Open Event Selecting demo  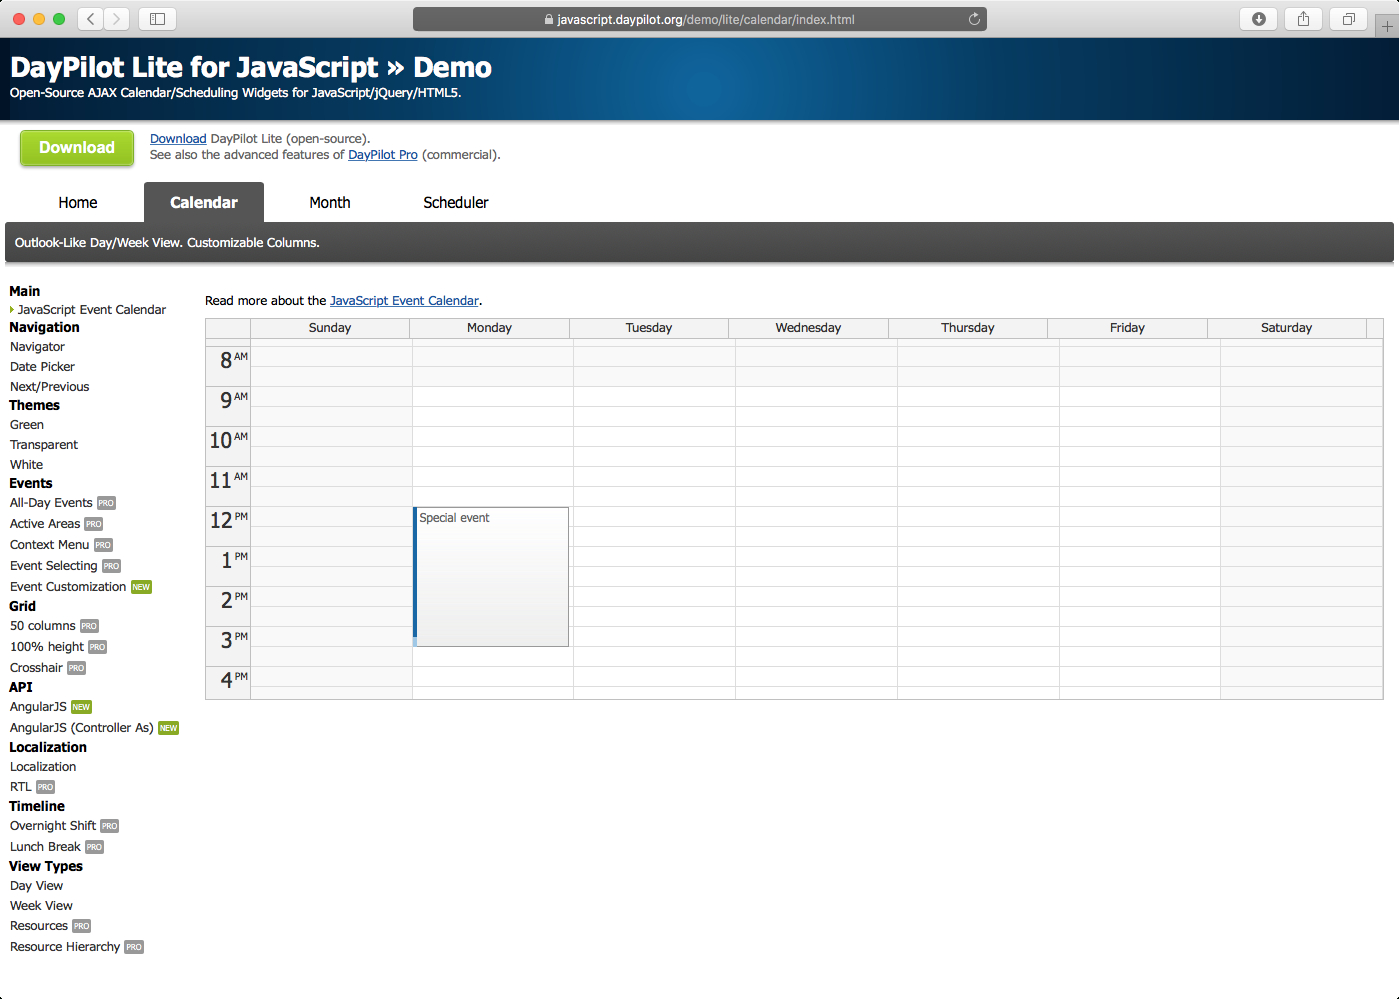click(54, 566)
